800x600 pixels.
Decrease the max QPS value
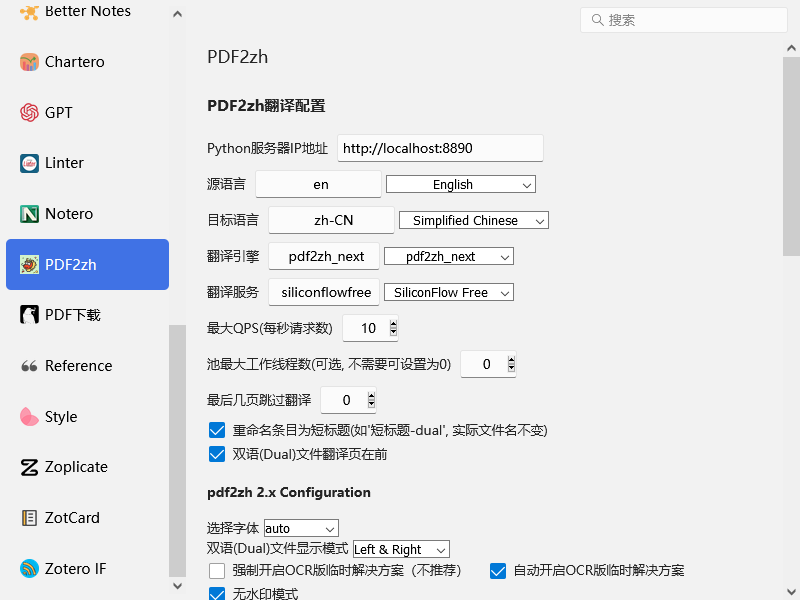(393, 332)
